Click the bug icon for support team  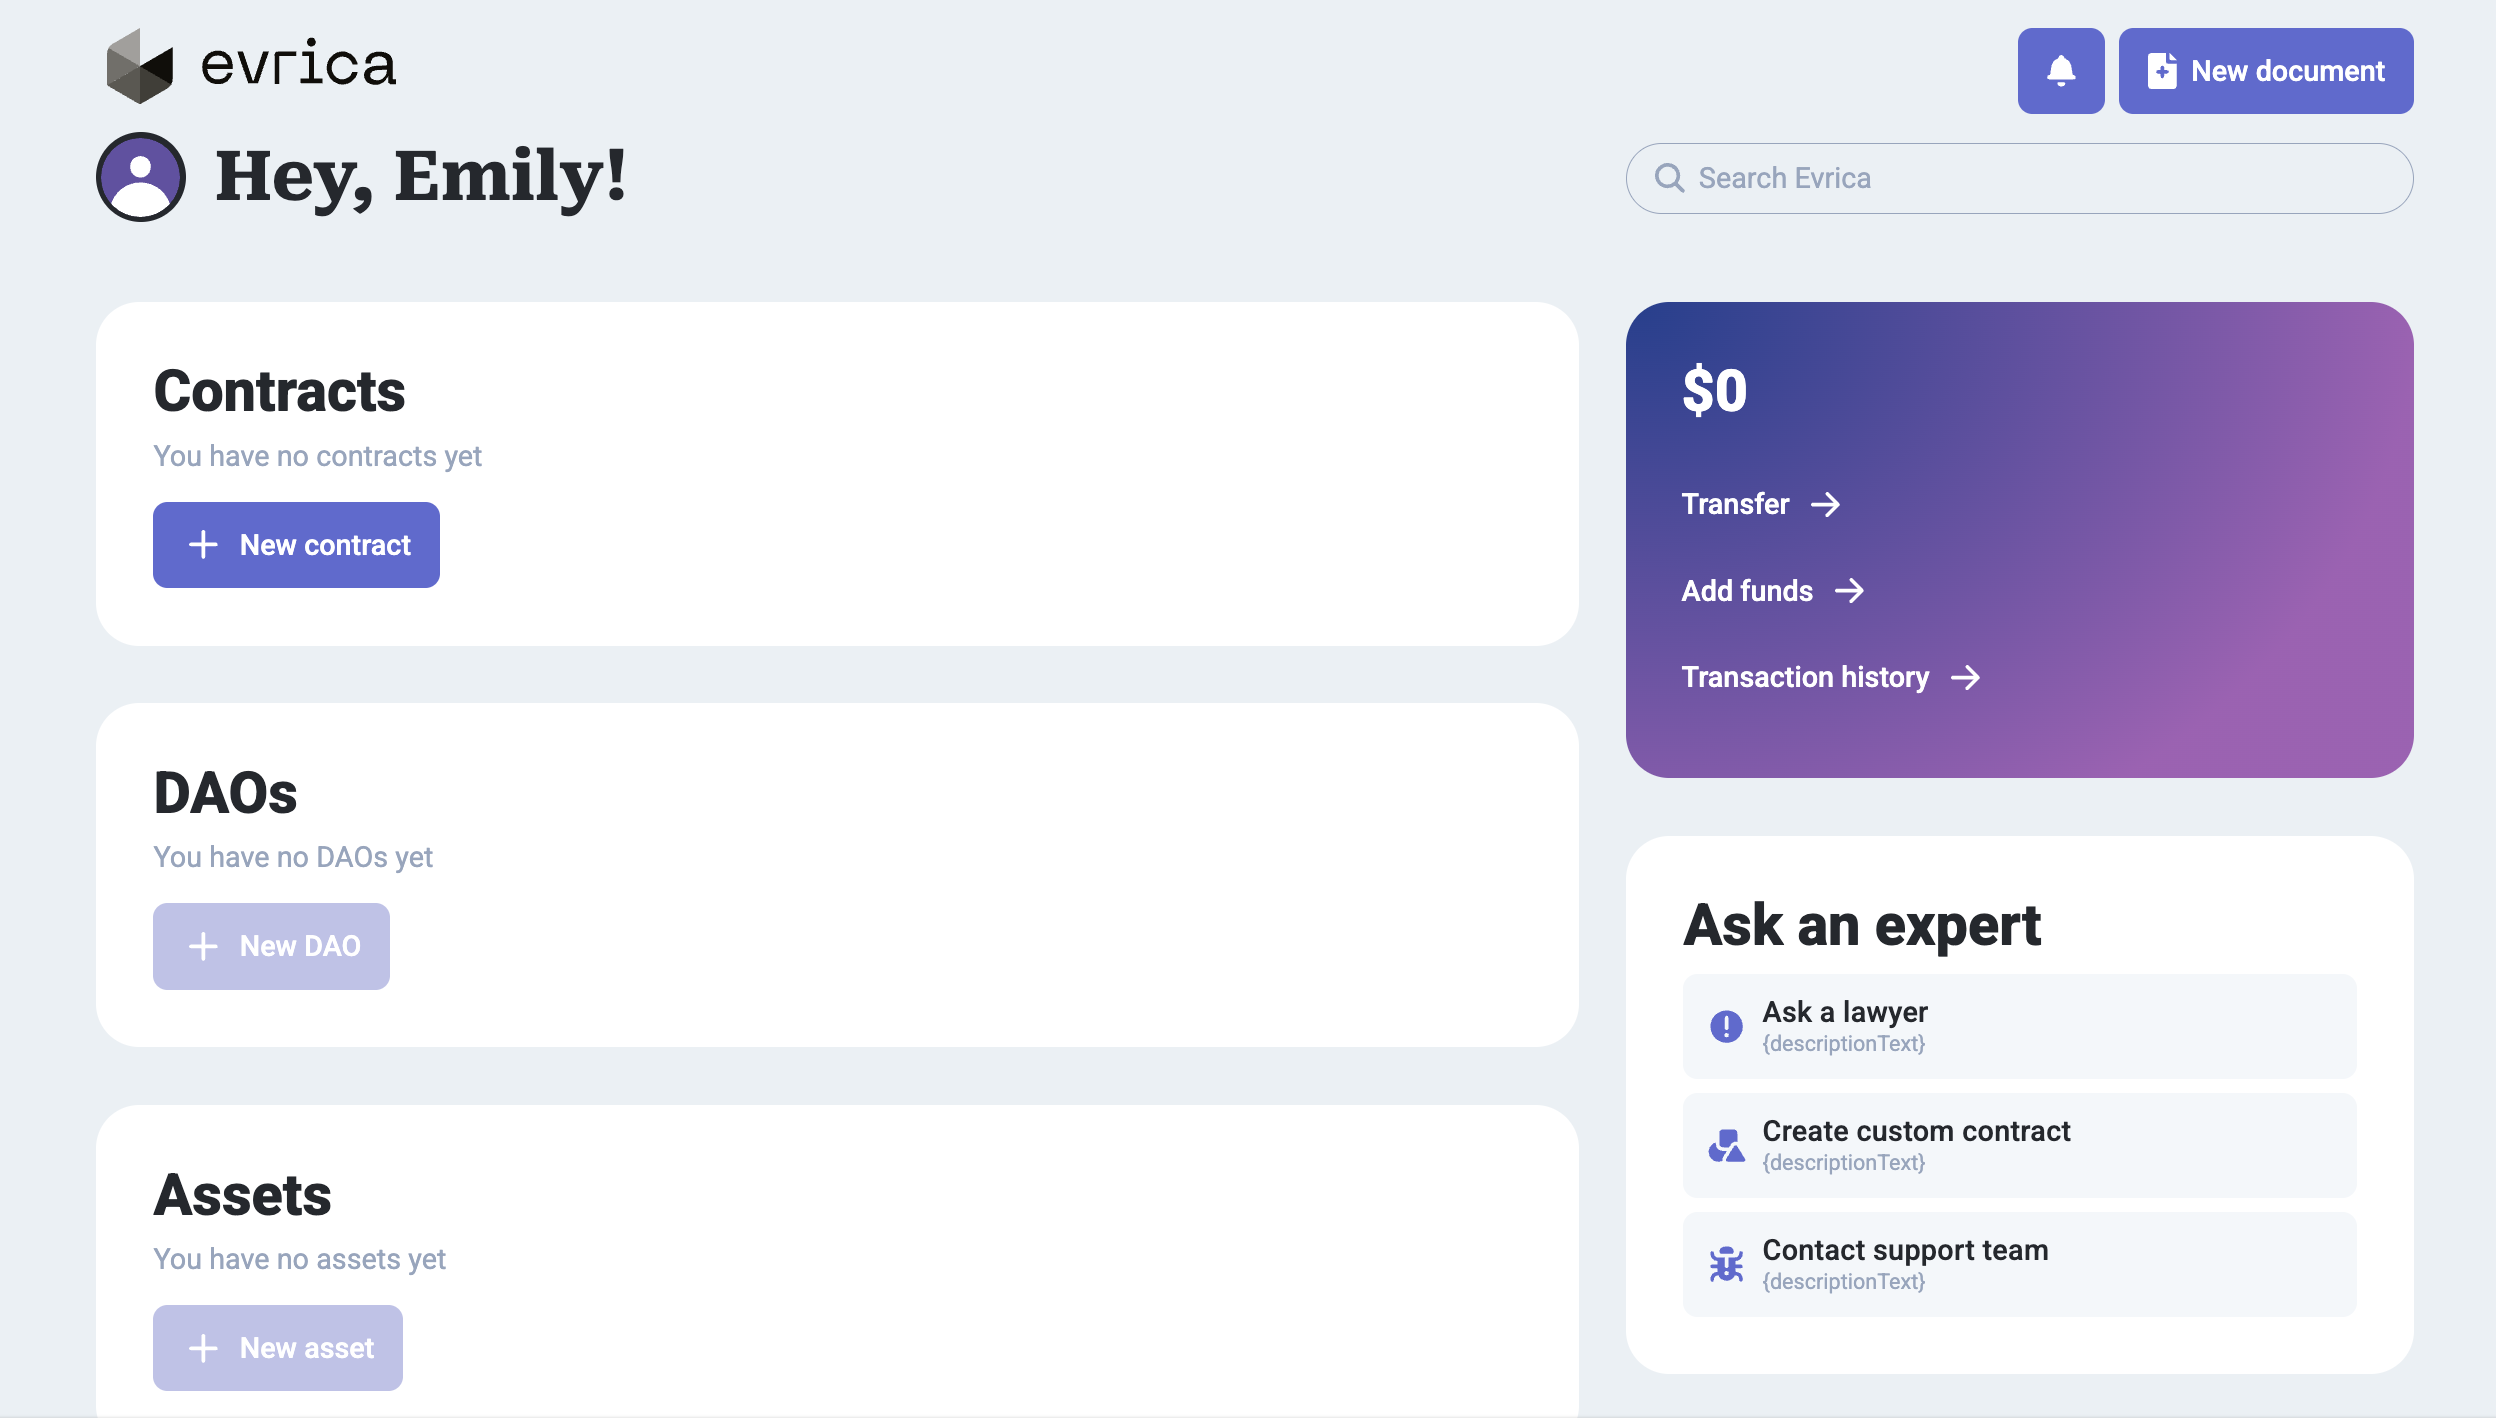[1726, 1264]
